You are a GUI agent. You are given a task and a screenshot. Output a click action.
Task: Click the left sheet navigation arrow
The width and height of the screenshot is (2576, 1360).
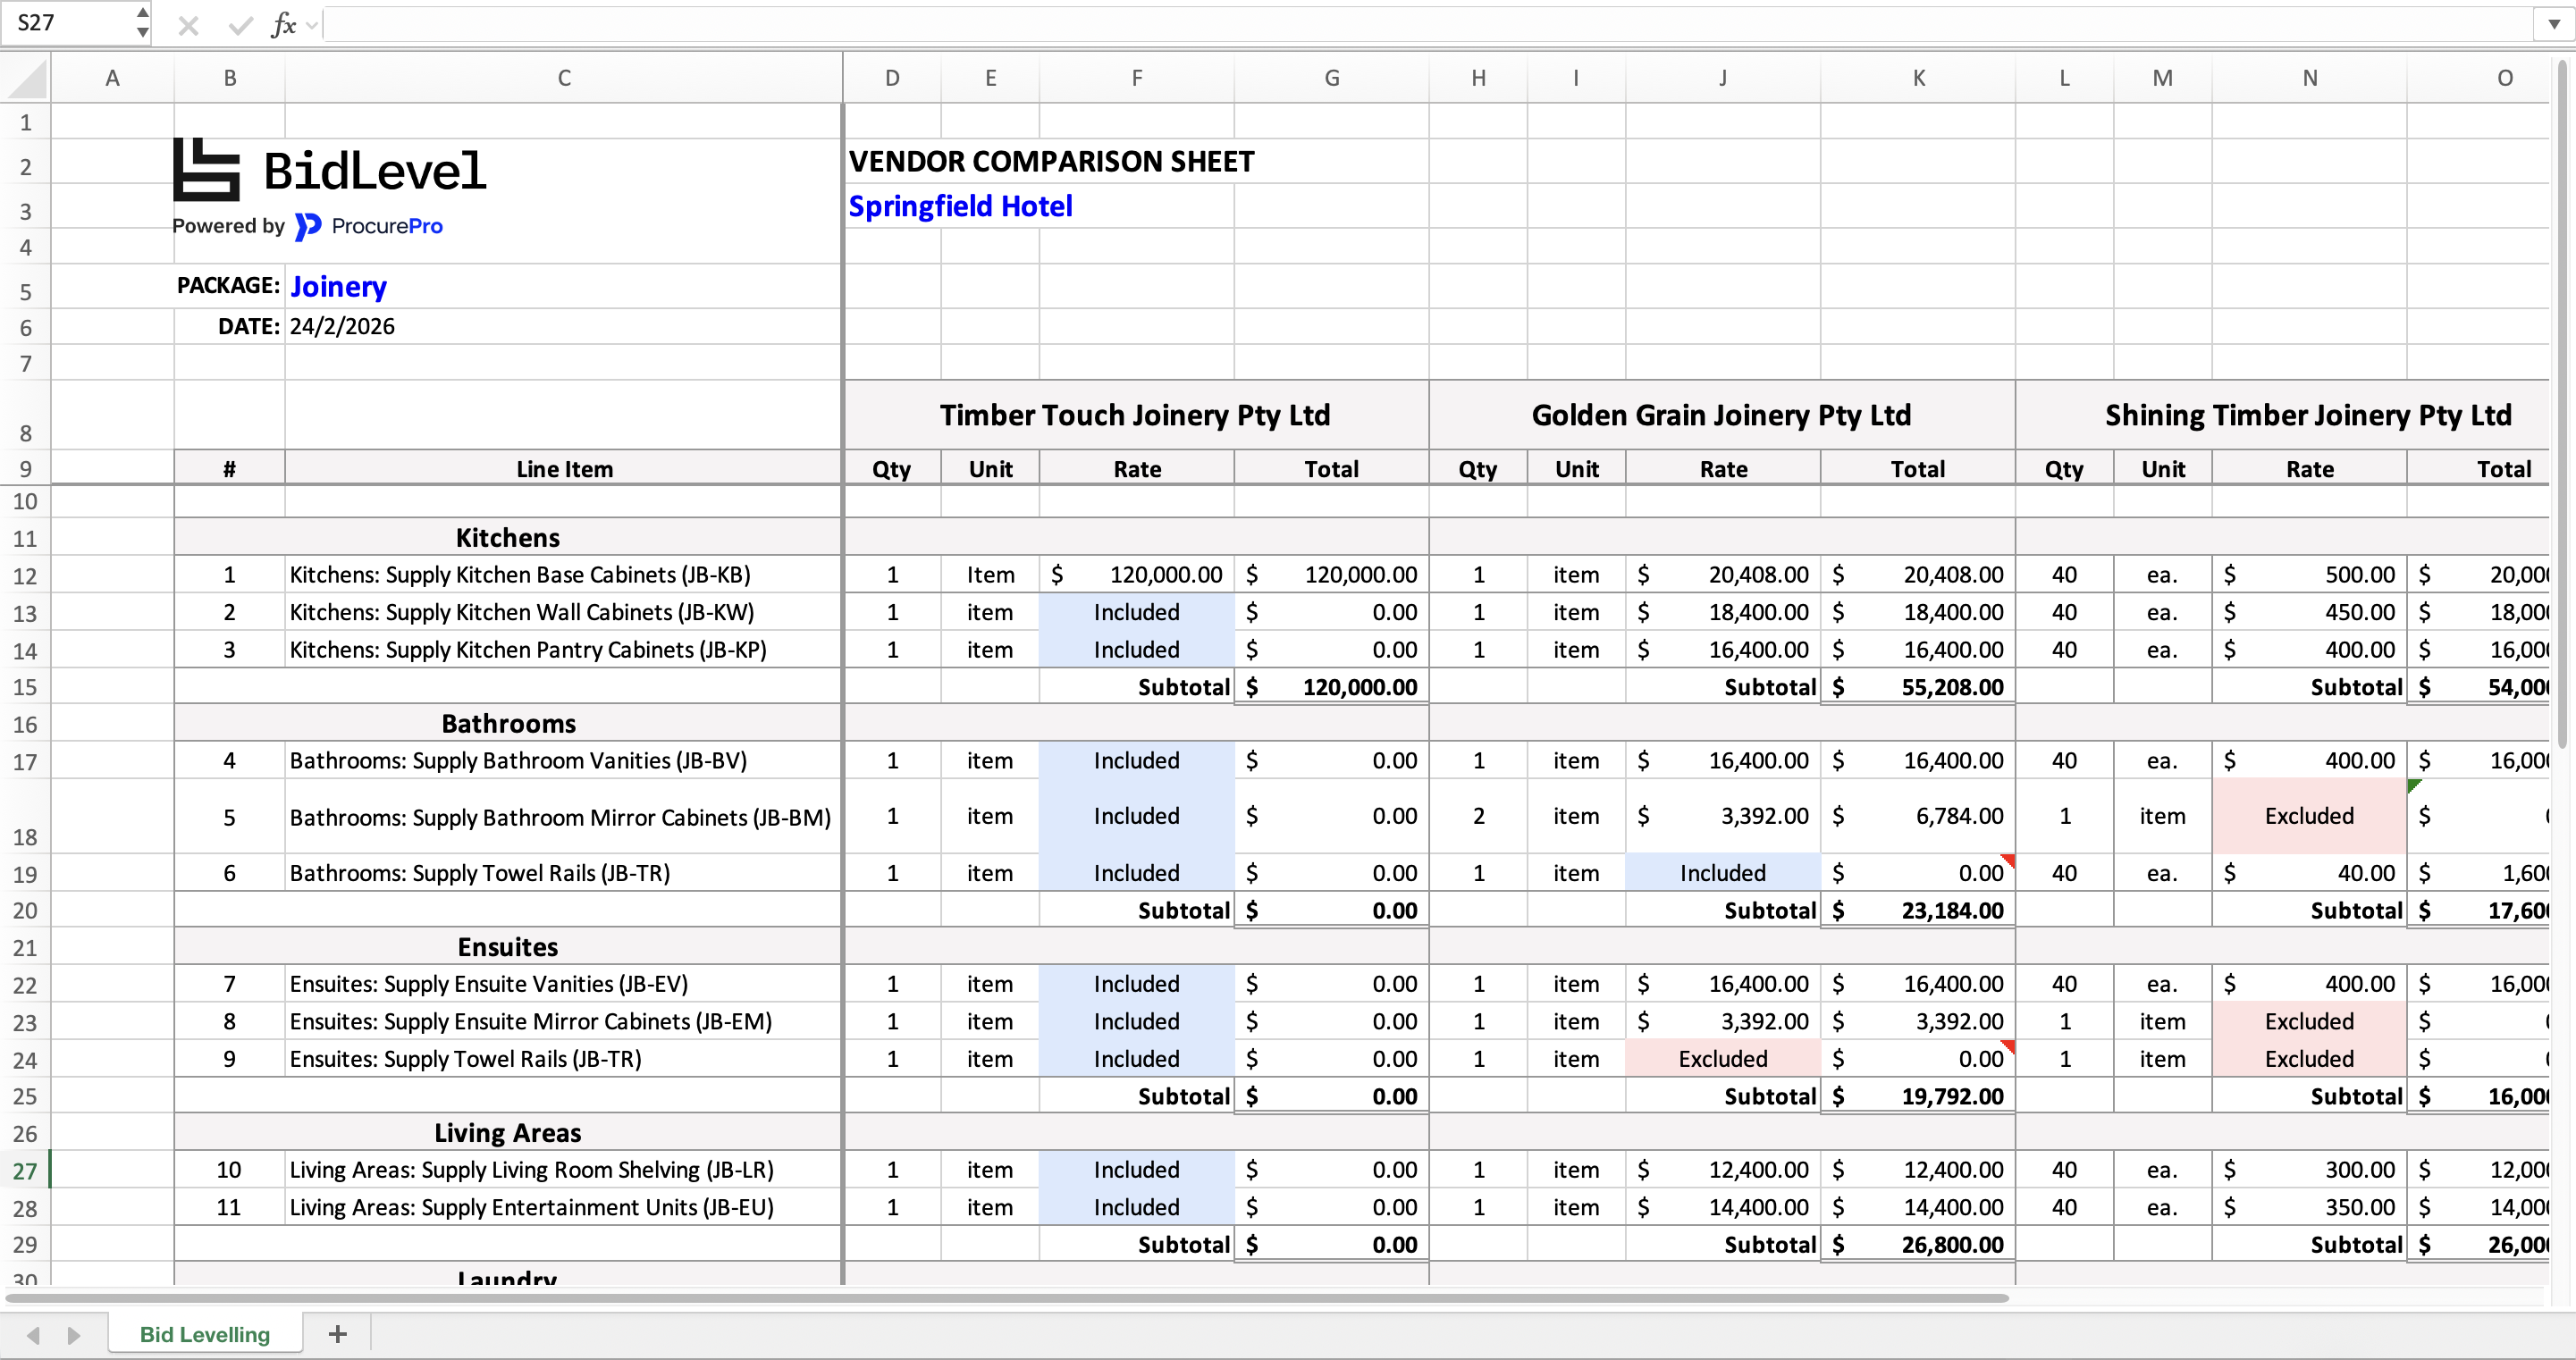coord(33,1334)
